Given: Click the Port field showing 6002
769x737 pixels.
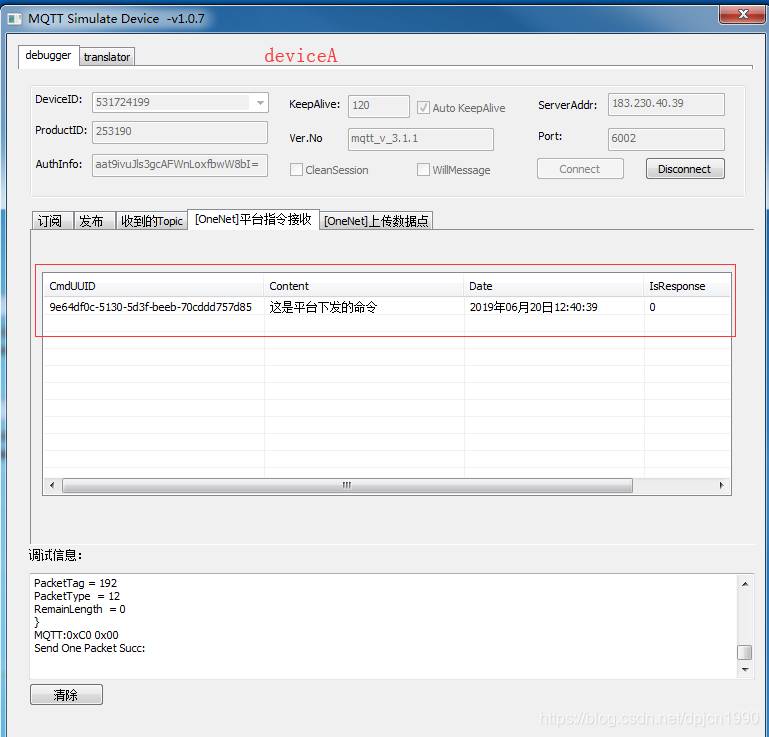Looking at the screenshot, I should (x=666, y=139).
